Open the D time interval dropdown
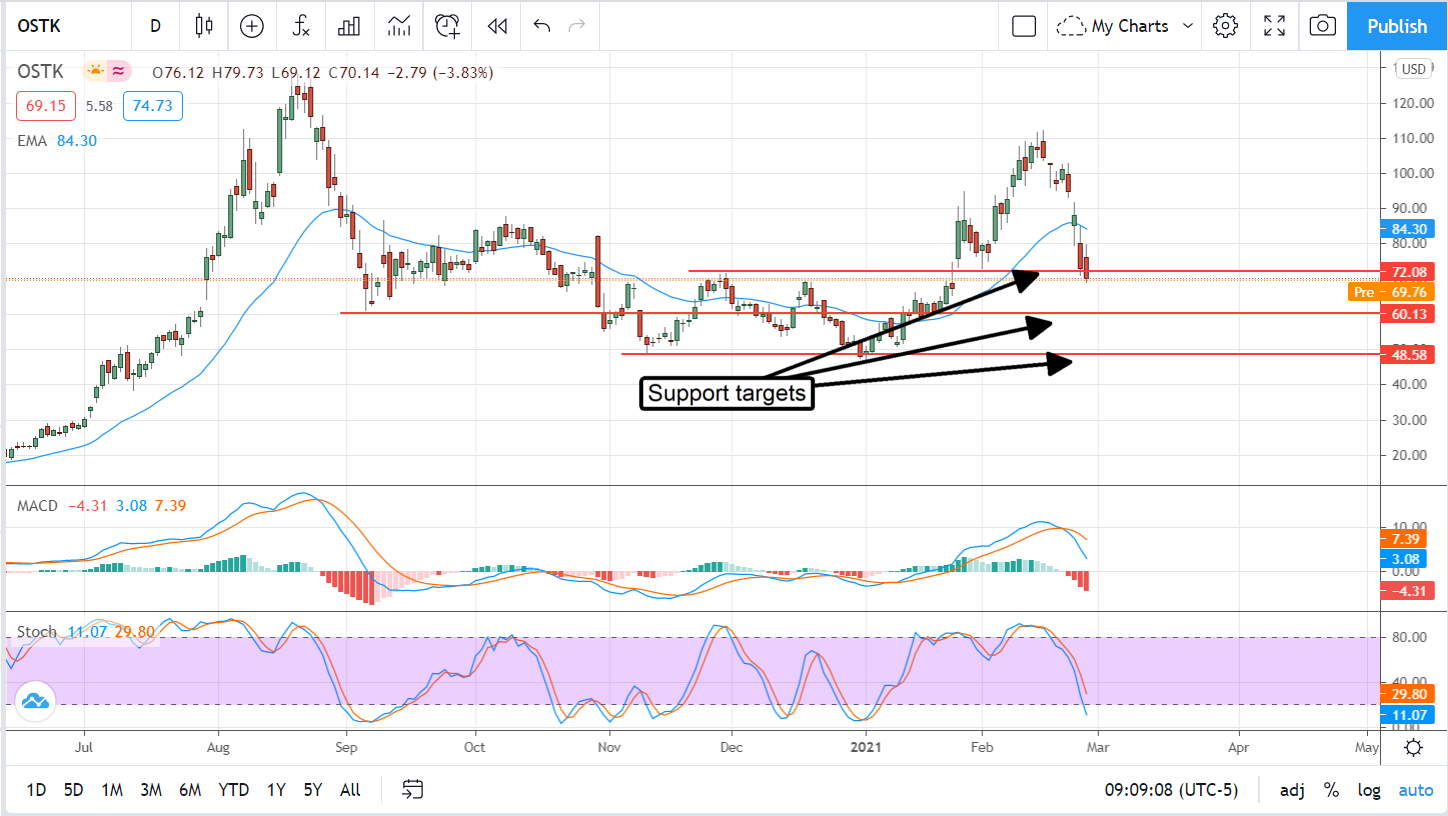 pos(155,26)
